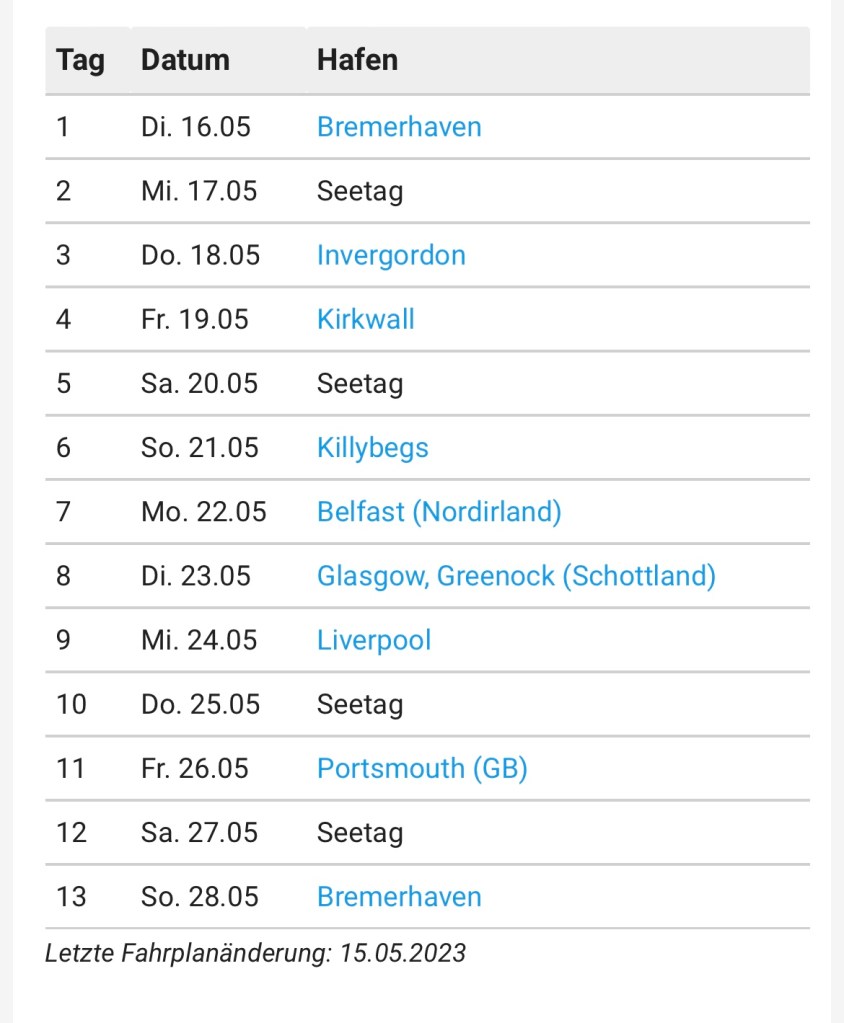Click the Letzte Fahrplanänderung note
This screenshot has height=1023, width=844.
coord(255,953)
